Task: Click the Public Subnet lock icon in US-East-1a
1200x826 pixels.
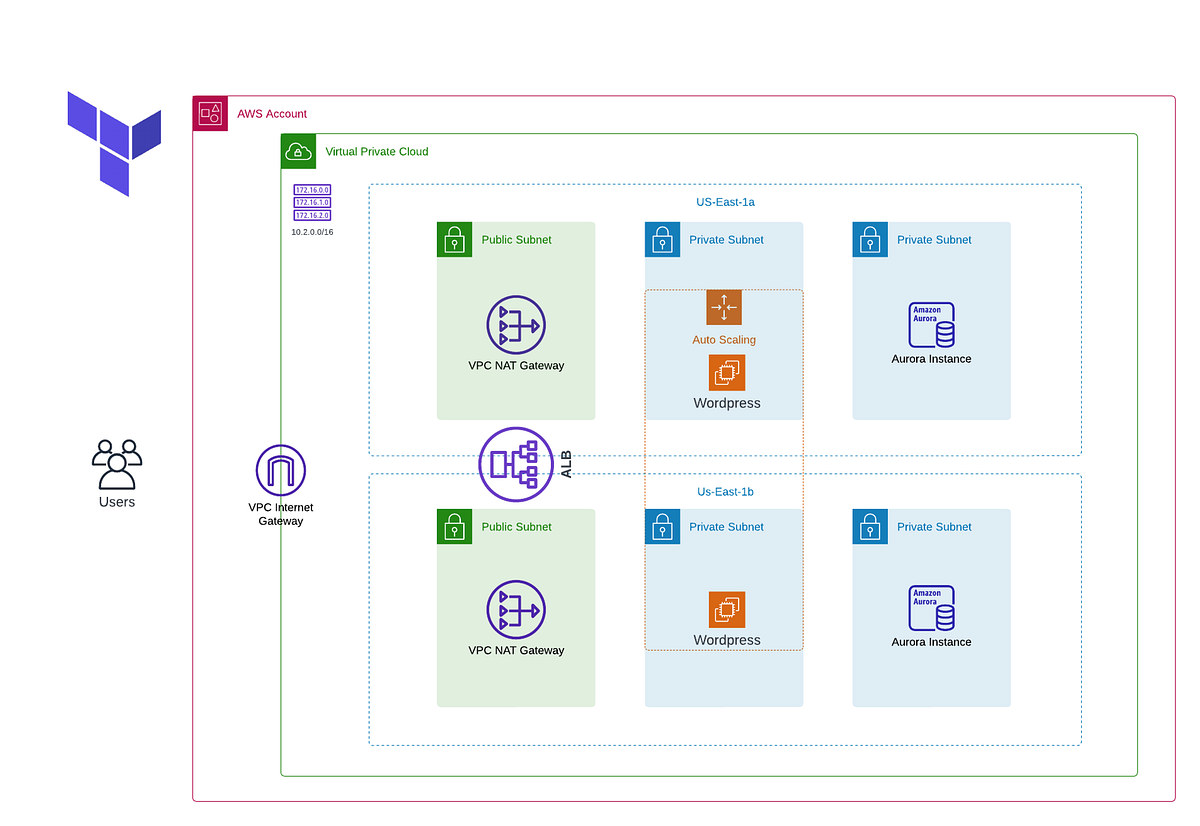Action: click(454, 240)
